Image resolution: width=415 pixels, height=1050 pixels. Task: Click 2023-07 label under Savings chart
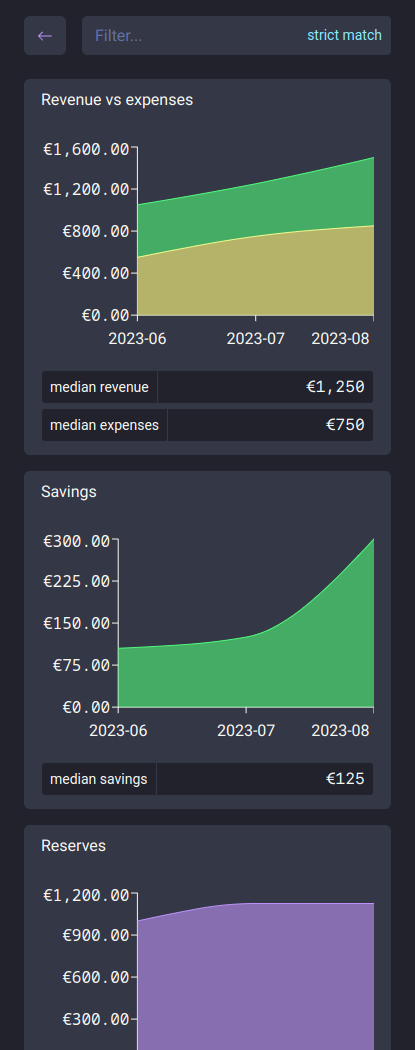(246, 731)
